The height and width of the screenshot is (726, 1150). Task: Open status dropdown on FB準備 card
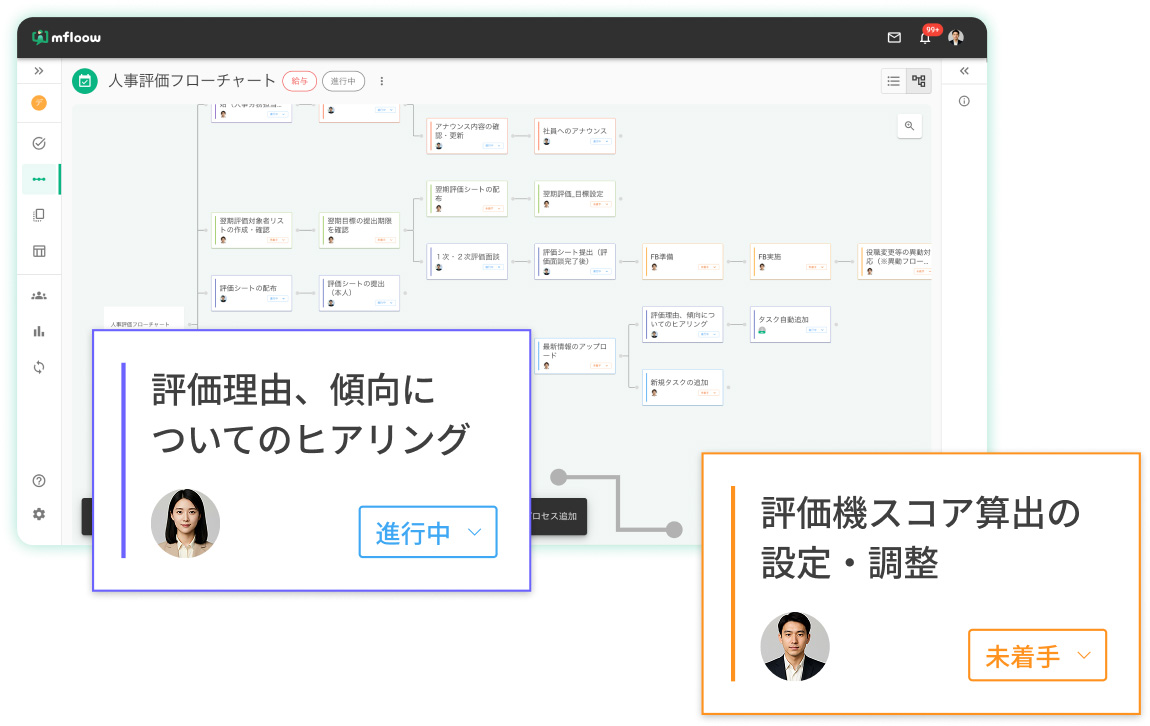pos(708,268)
